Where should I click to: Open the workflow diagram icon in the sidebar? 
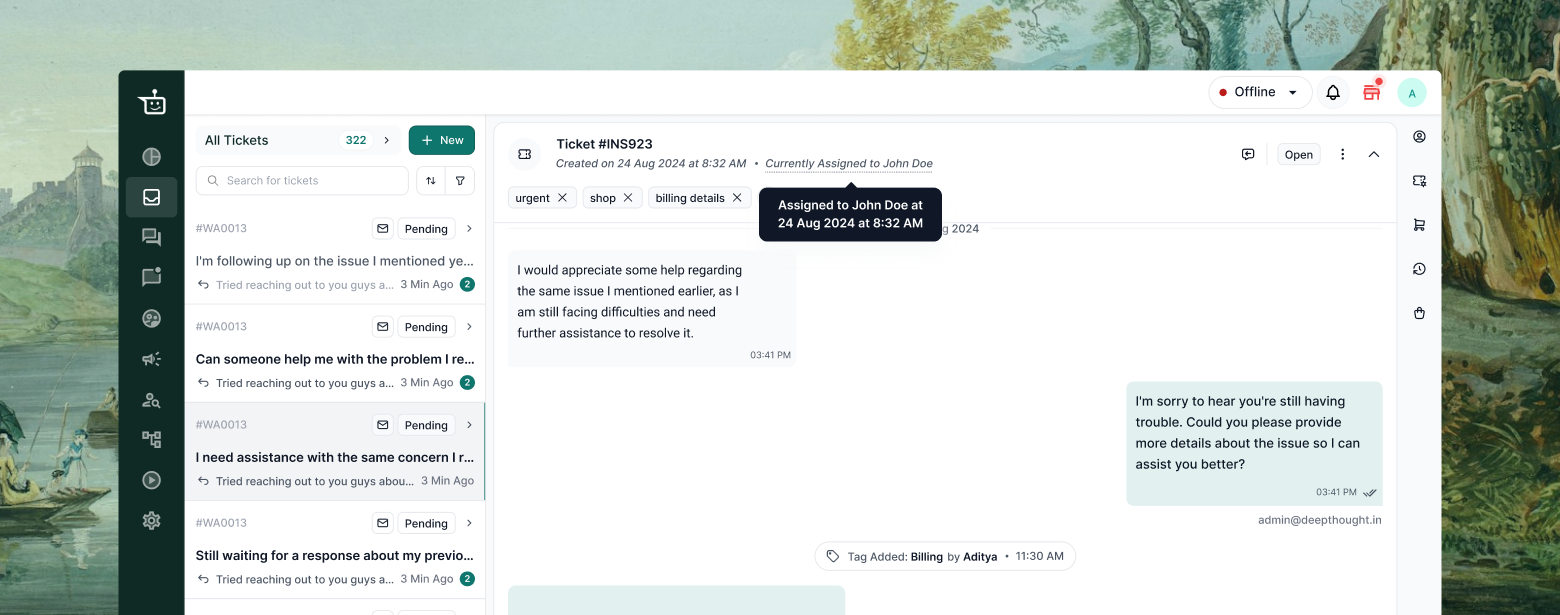pyautogui.click(x=152, y=439)
